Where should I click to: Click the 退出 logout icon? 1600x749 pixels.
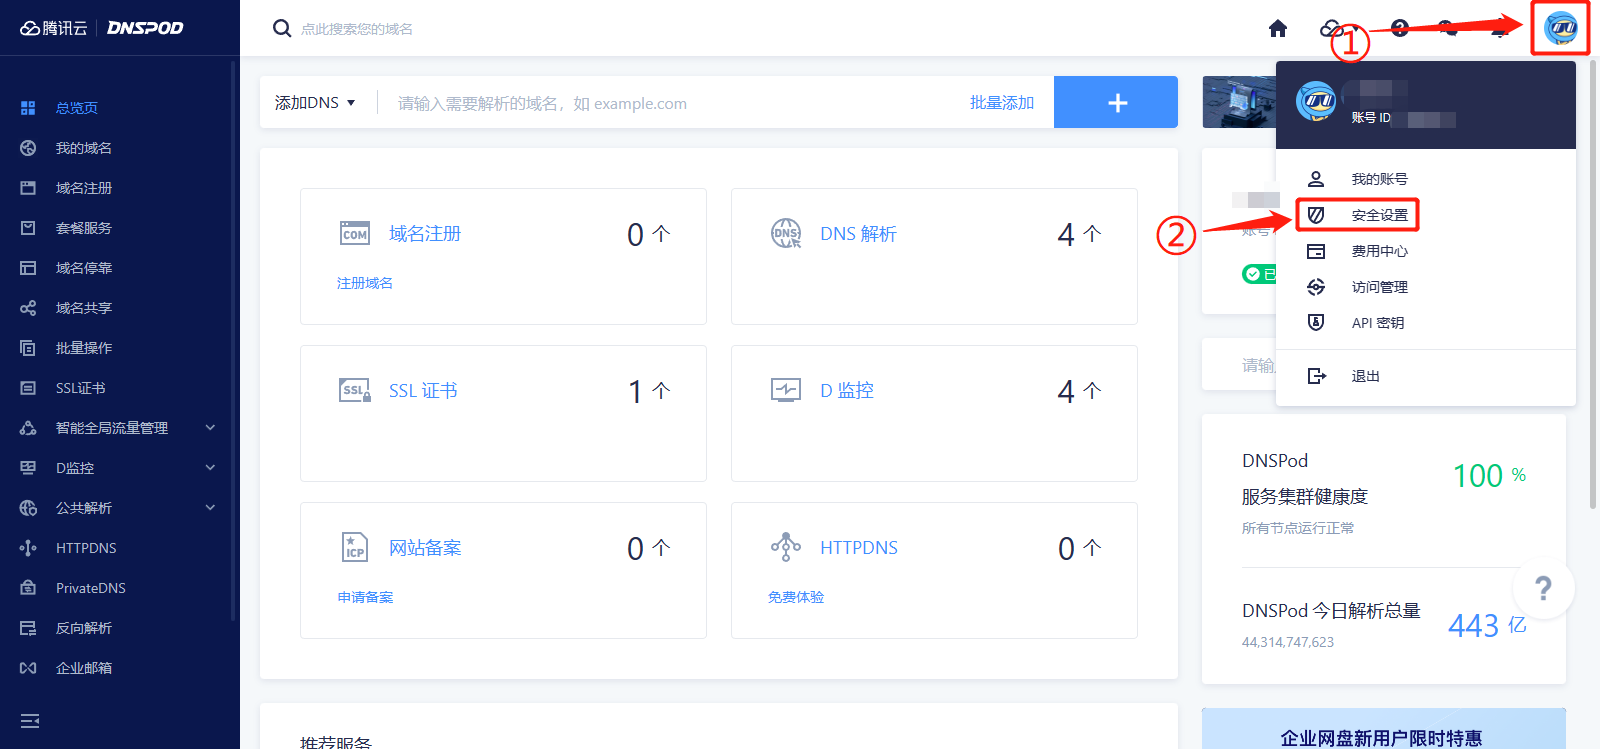pyautogui.click(x=1317, y=376)
